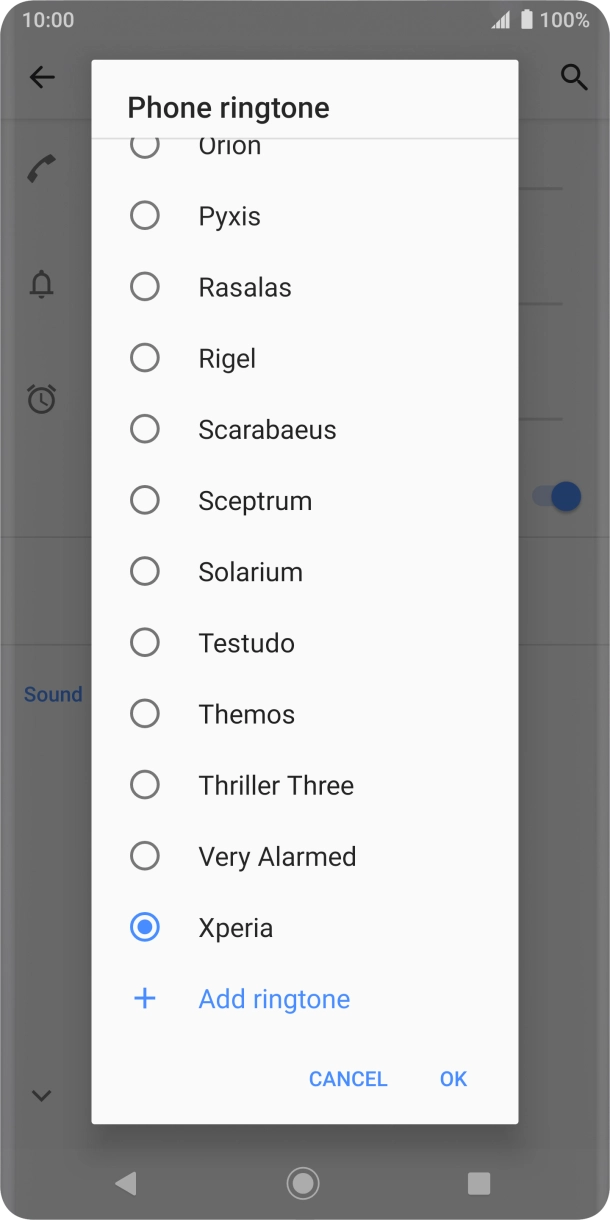This screenshot has width=610, height=1220.
Task: Select the Scarabaeus radio button
Action: pyautogui.click(x=145, y=428)
